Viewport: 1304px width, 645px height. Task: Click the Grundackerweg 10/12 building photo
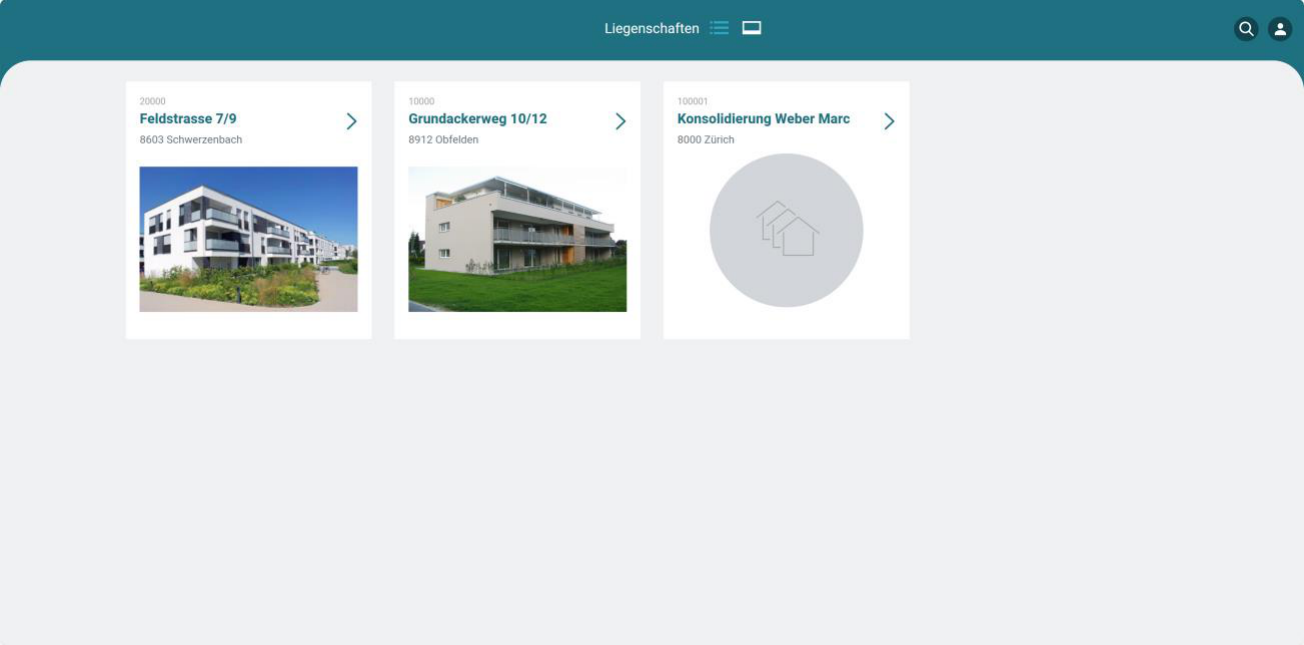pos(517,239)
